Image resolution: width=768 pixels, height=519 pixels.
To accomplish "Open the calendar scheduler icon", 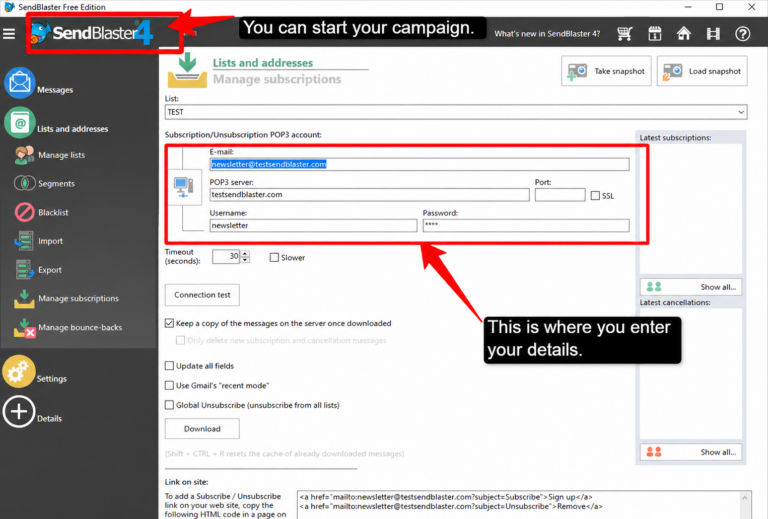I will point(654,33).
